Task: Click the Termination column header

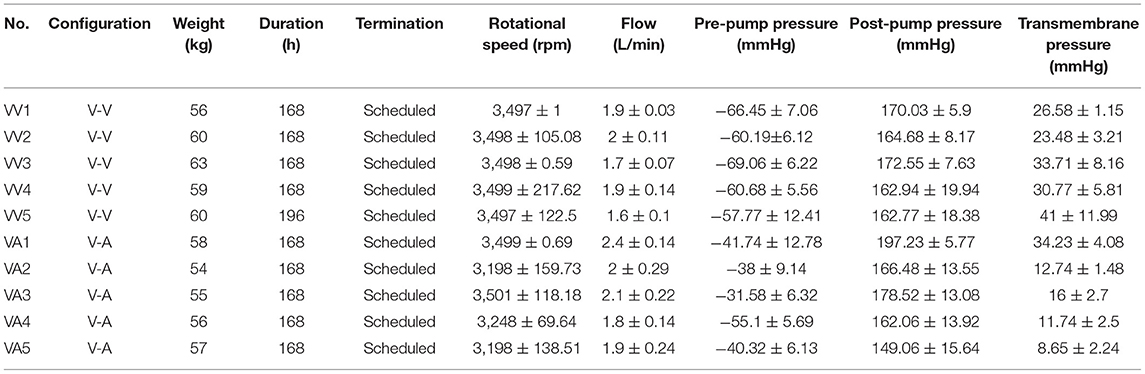Action: point(399,24)
